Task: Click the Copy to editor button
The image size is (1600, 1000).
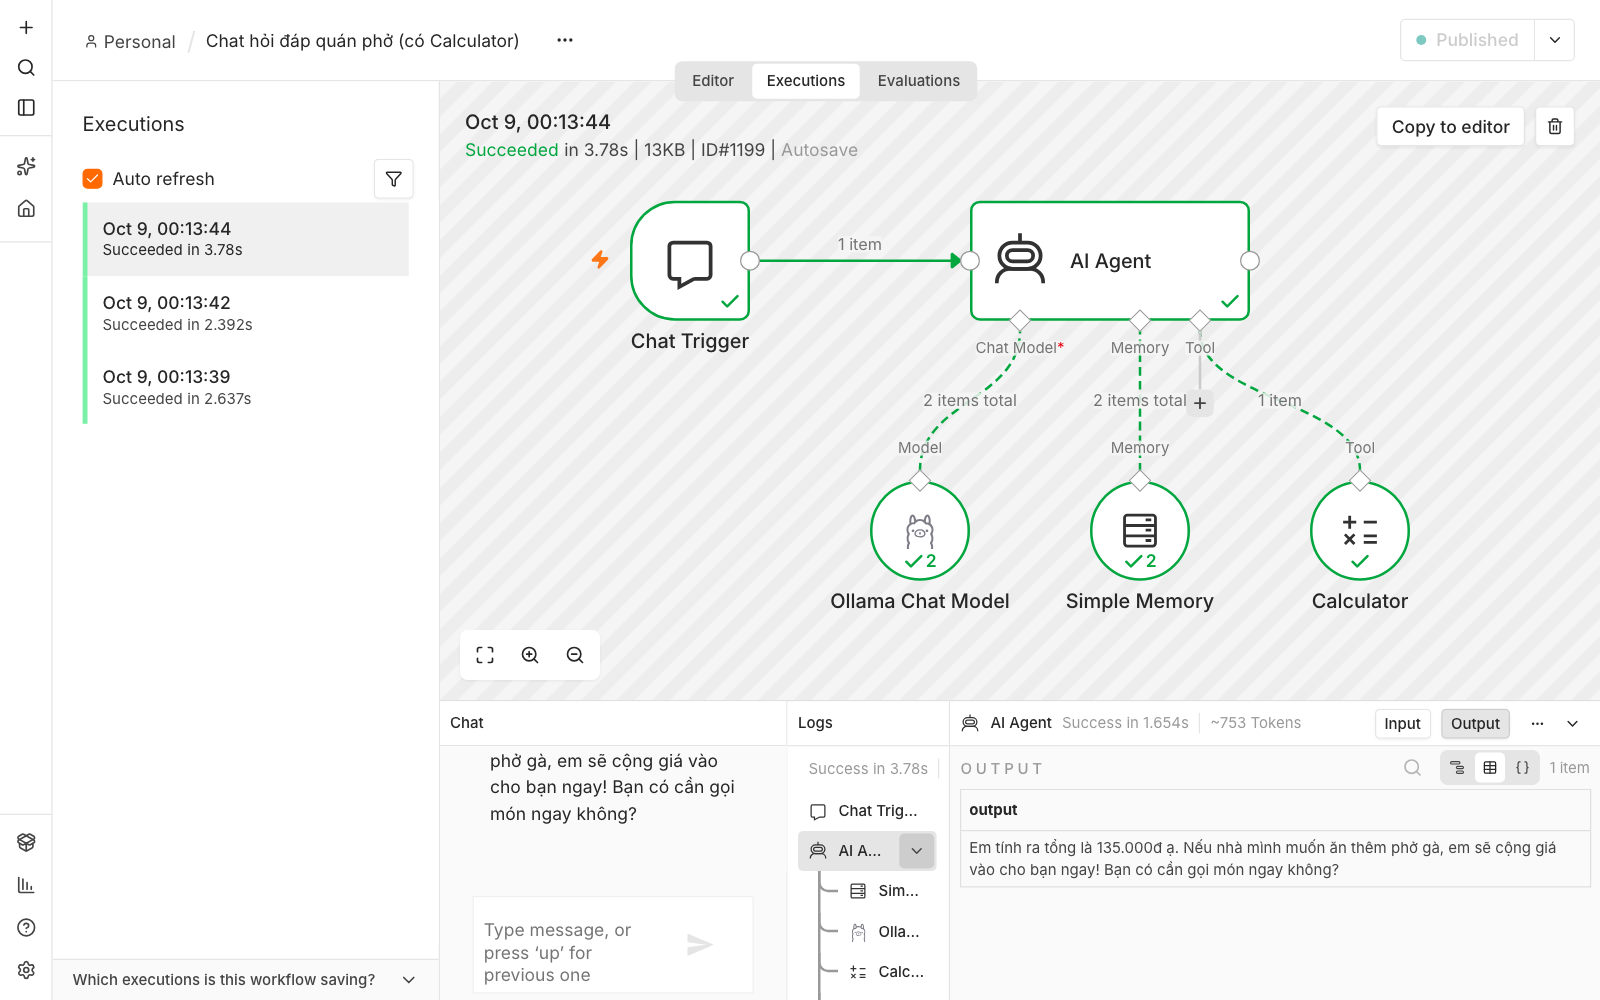Action: (1450, 127)
